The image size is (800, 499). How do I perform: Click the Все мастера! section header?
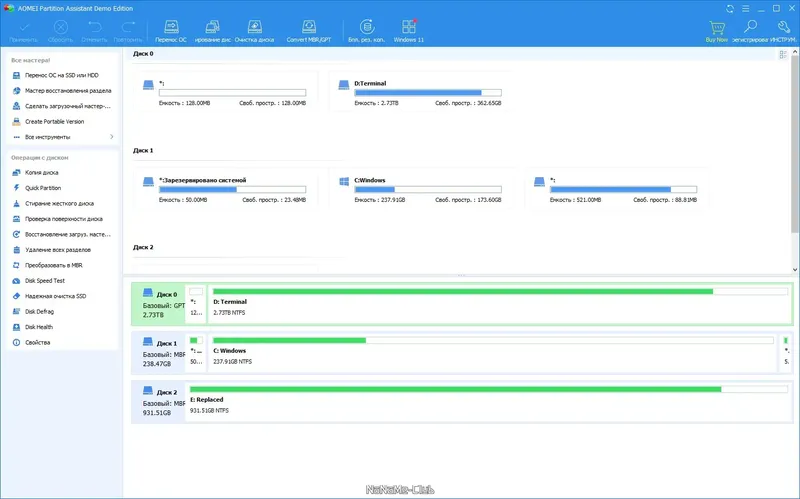(31, 60)
